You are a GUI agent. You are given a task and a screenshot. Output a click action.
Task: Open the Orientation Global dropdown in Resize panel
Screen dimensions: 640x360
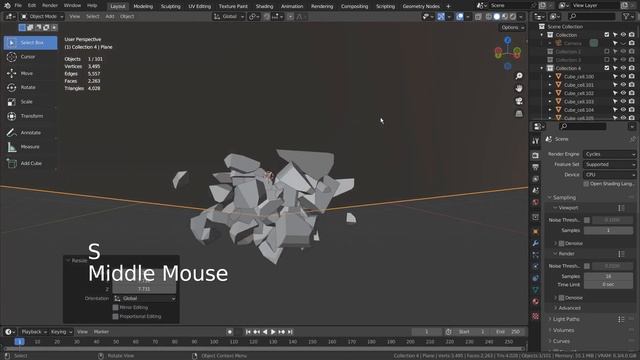click(144, 298)
